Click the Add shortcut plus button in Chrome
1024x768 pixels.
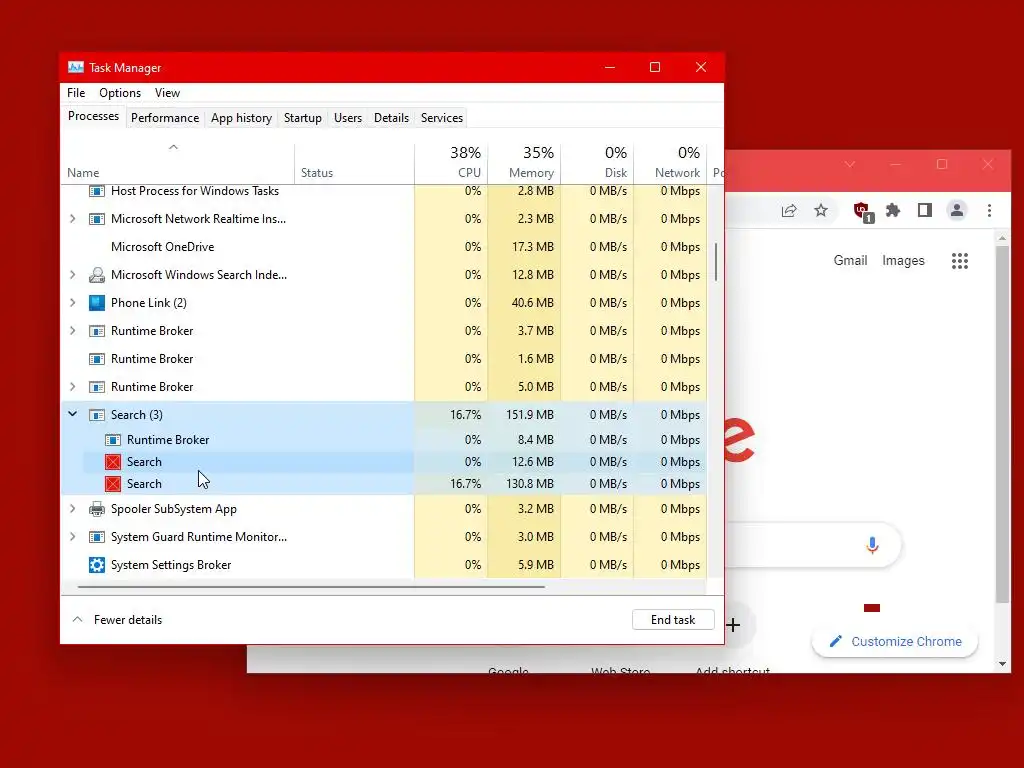click(733, 625)
